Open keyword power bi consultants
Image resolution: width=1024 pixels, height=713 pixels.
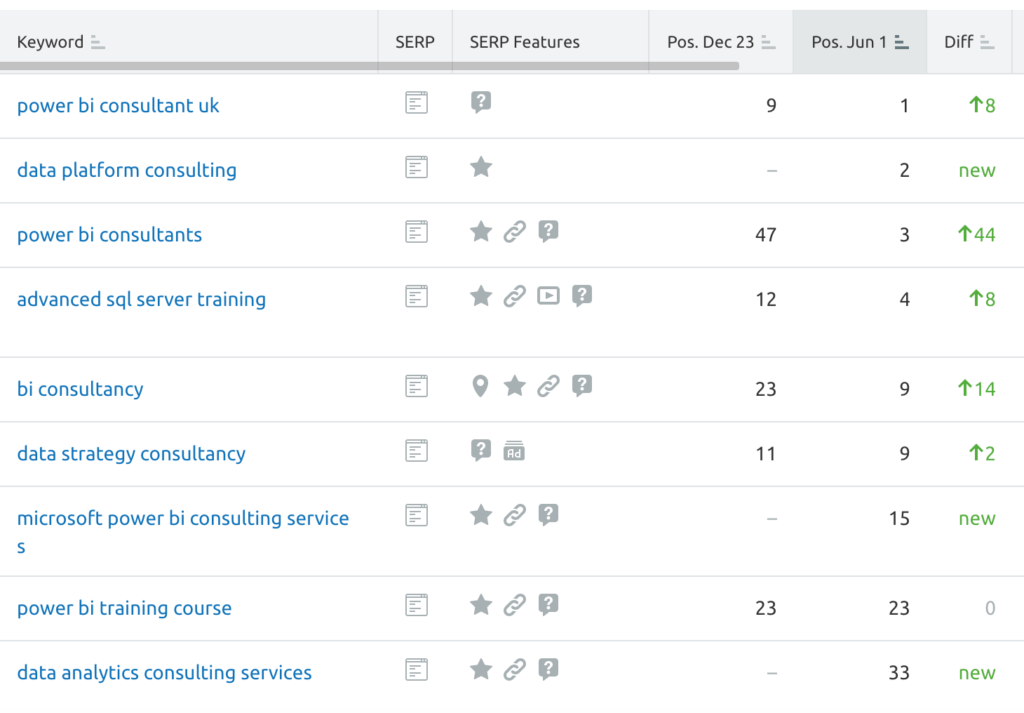click(110, 234)
